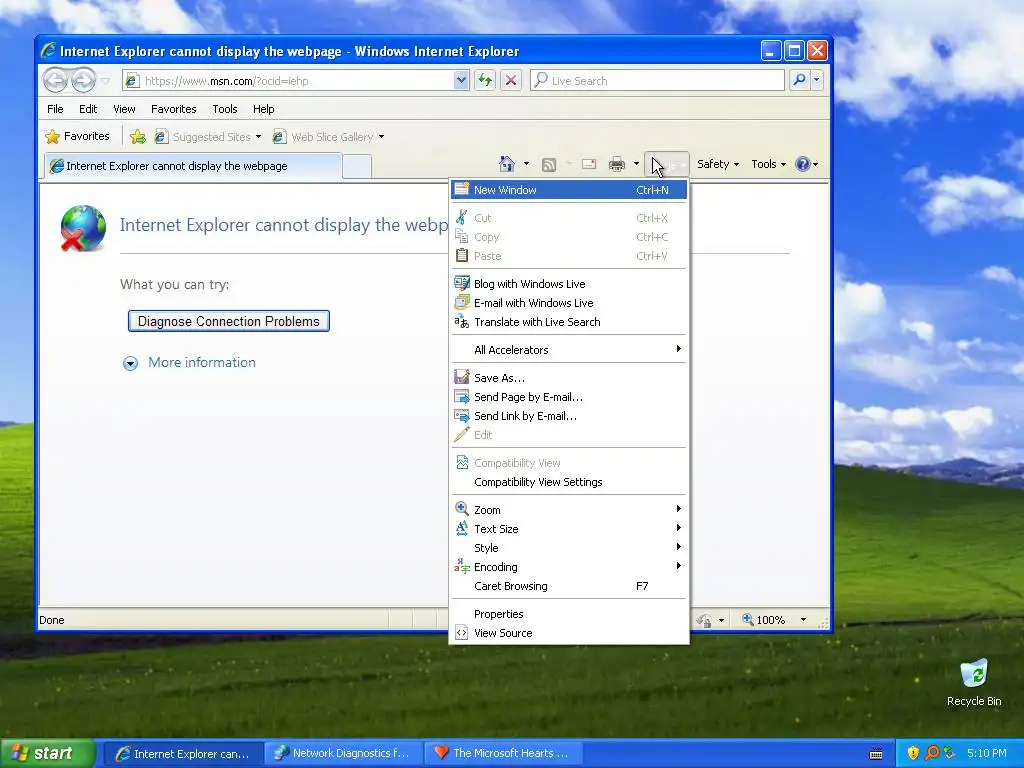This screenshot has width=1024, height=768.
Task: Open the Style submenu
Action: pos(569,548)
